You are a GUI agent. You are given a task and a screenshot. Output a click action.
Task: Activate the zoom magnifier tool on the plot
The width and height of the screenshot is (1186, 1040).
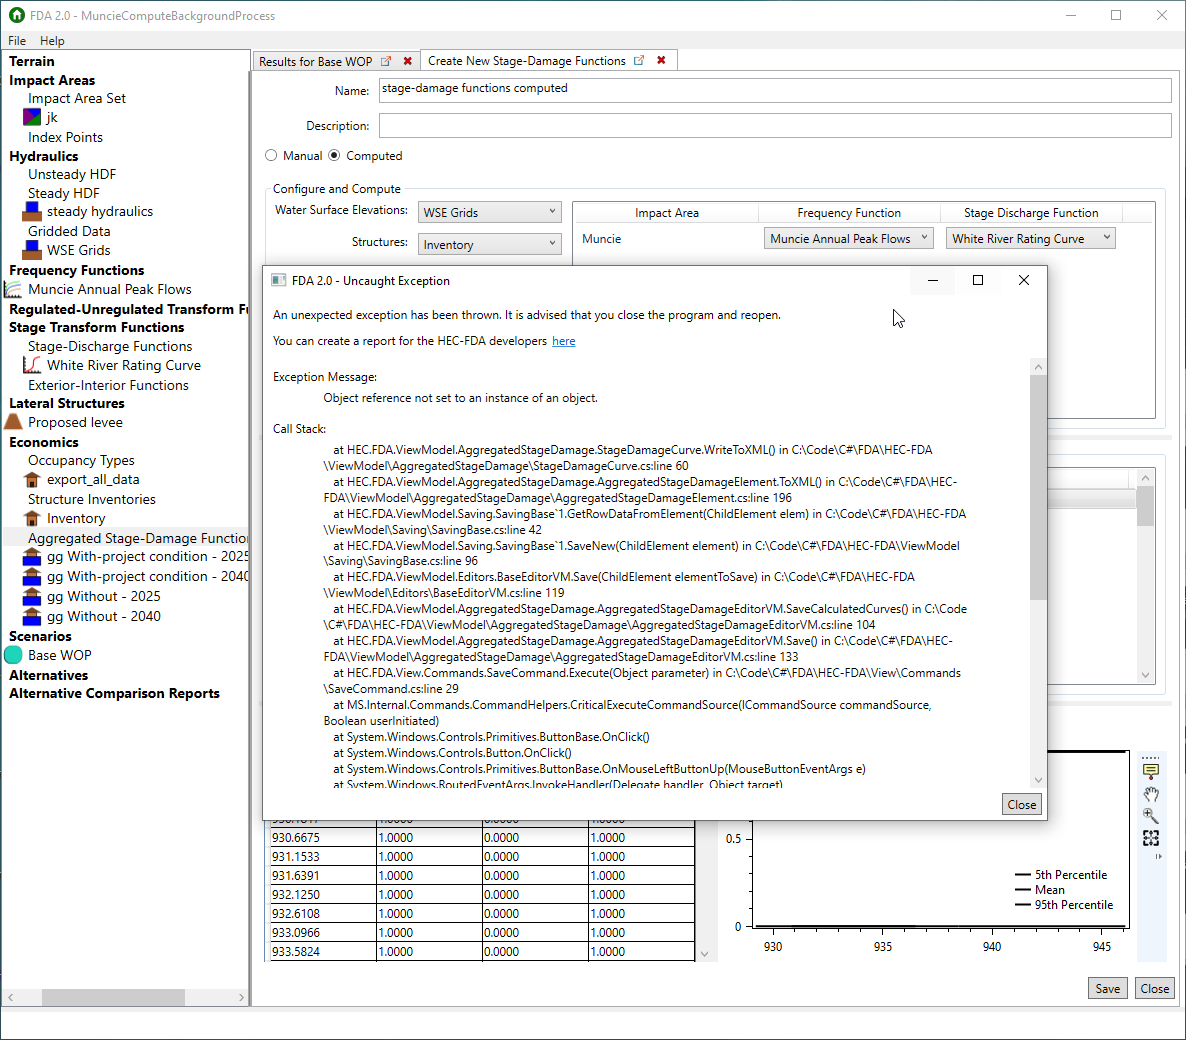1150,815
